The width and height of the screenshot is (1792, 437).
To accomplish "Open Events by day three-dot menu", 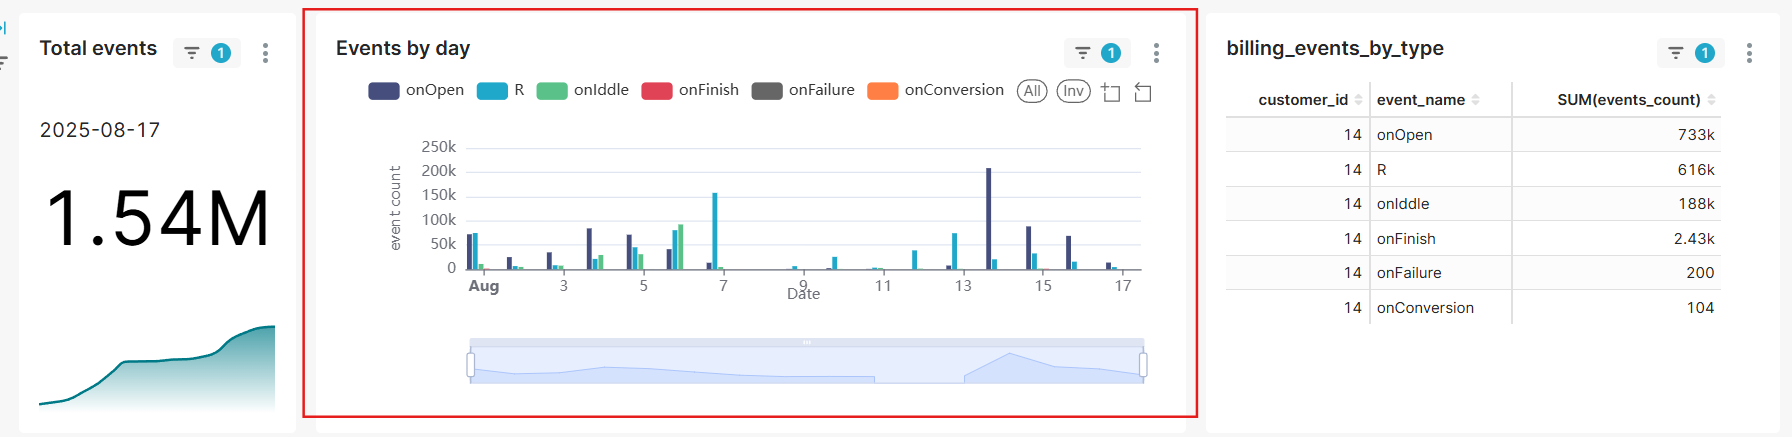I will point(1156,53).
